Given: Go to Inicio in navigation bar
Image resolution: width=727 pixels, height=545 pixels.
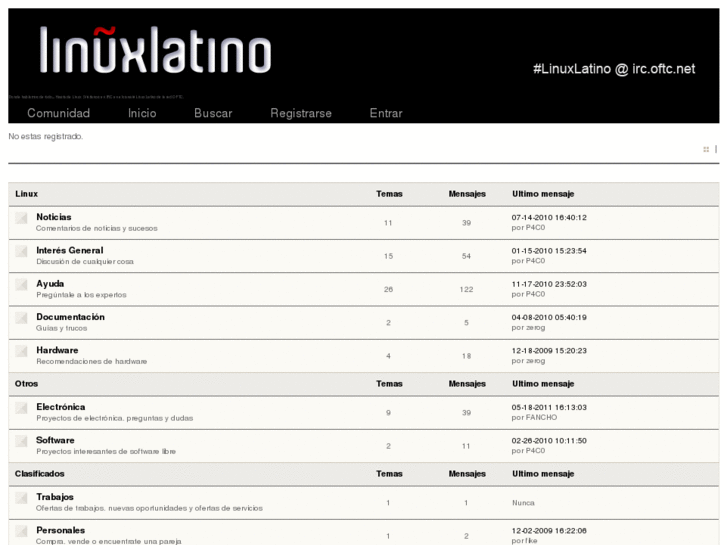Looking at the screenshot, I should (142, 113).
